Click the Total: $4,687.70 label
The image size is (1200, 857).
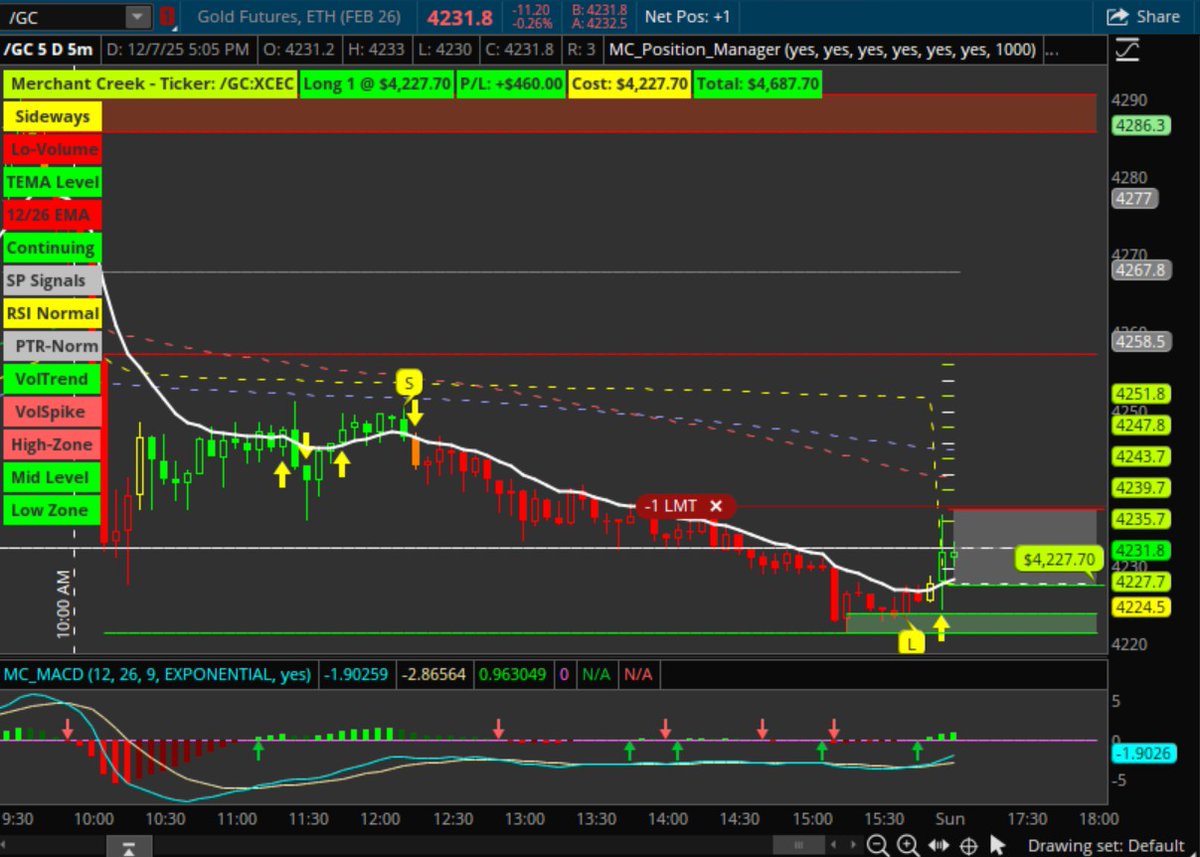[x=757, y=84]
